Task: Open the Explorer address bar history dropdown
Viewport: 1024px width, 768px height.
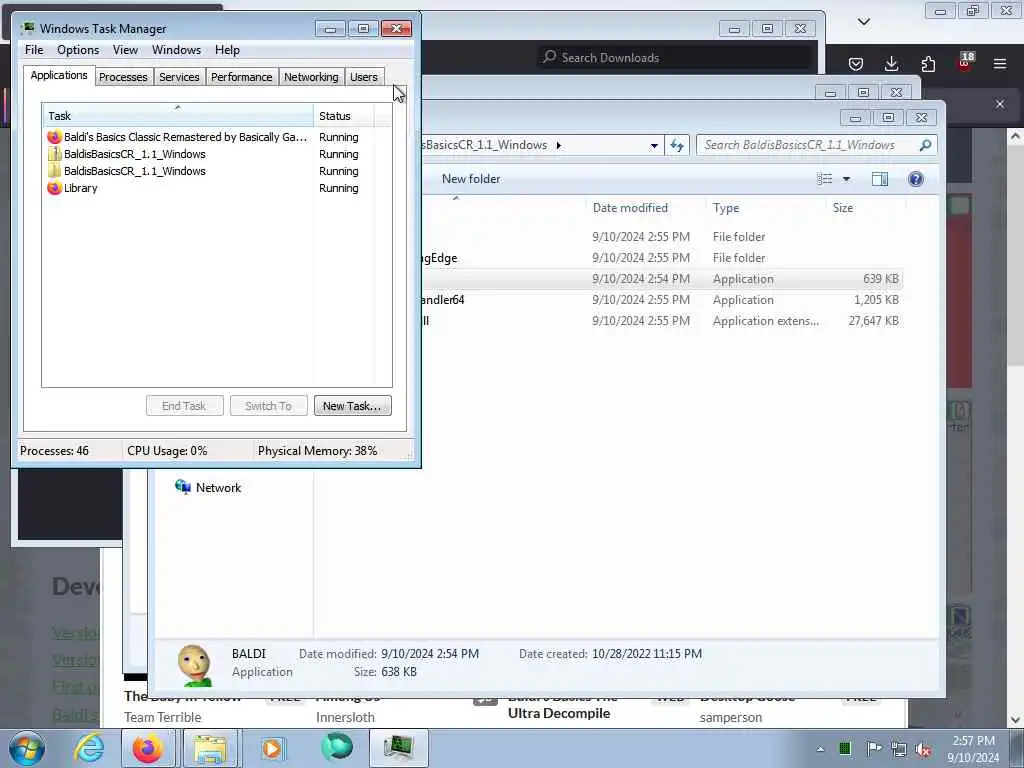Action: [x=654, y=146]
